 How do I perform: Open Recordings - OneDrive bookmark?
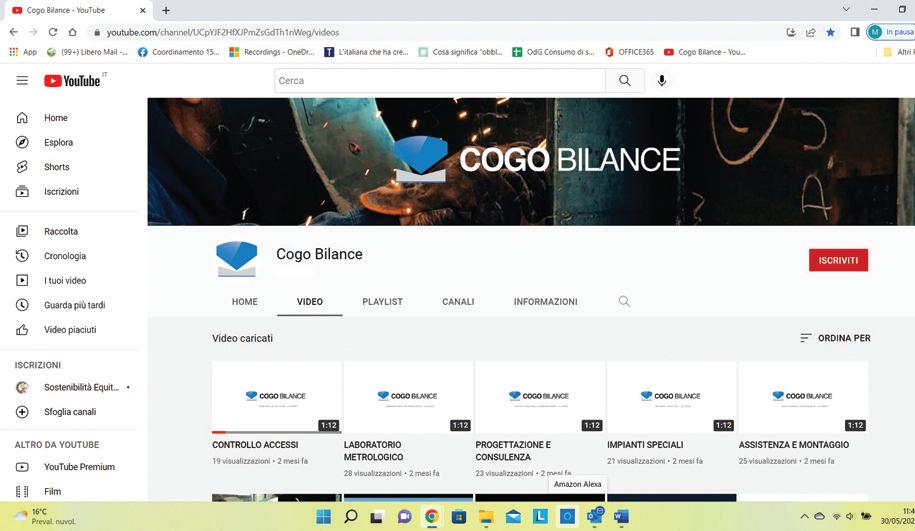pyautogui.click(x=272, y=52)
